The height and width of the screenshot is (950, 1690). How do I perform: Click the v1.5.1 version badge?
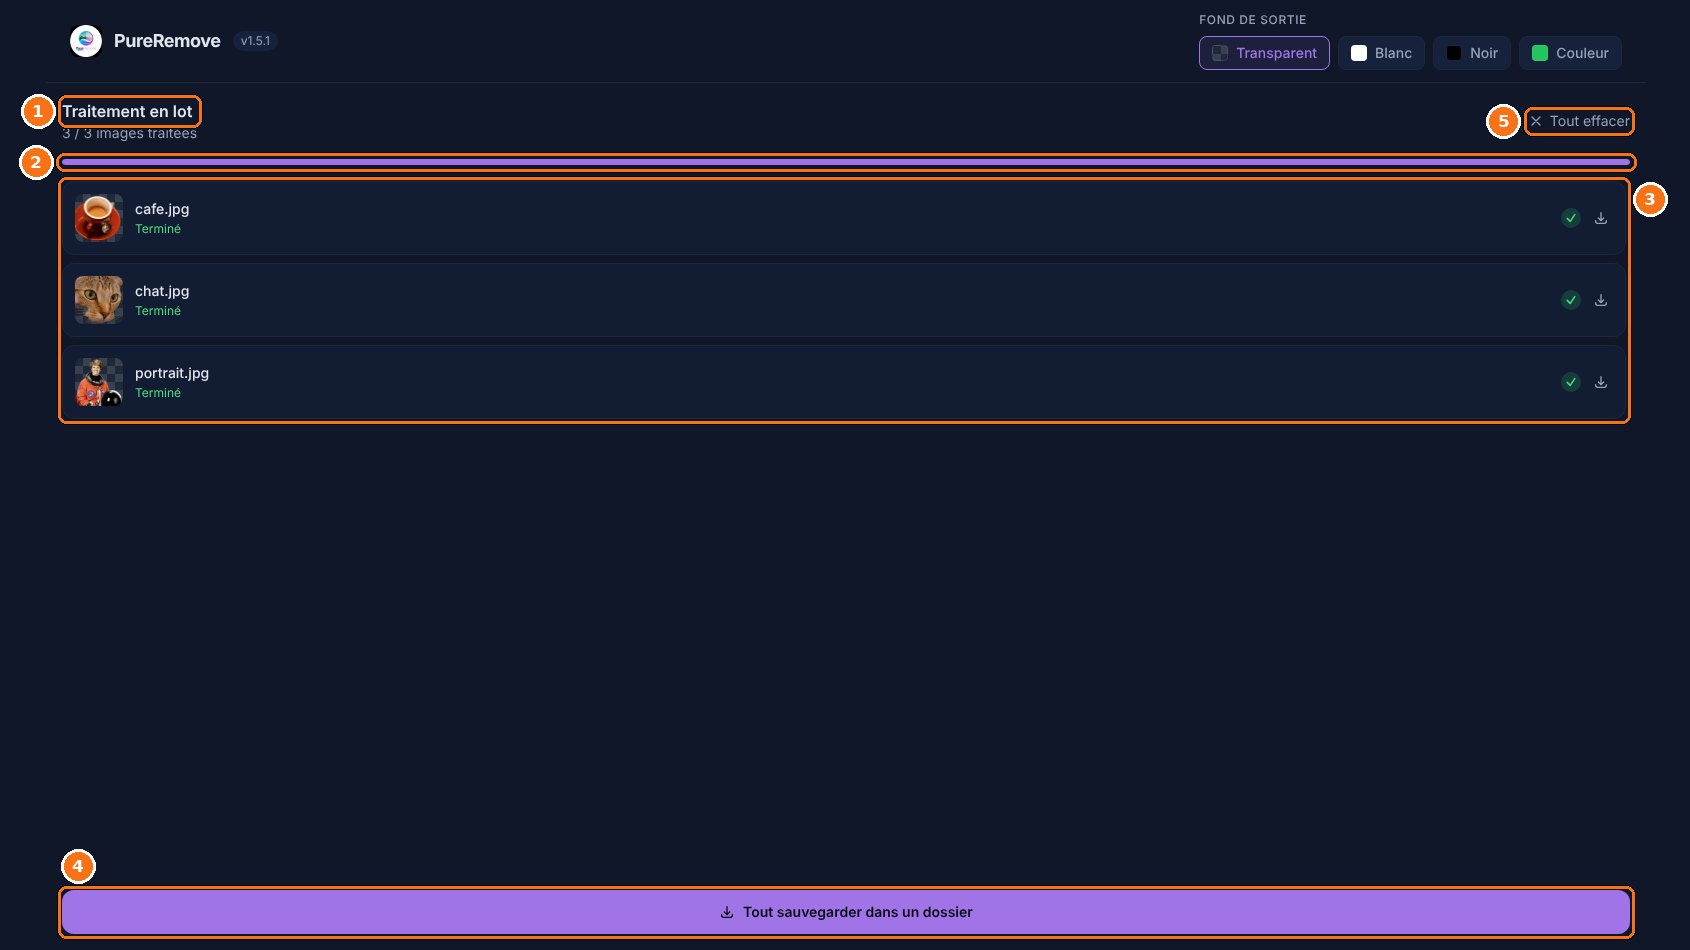(255, 41)
